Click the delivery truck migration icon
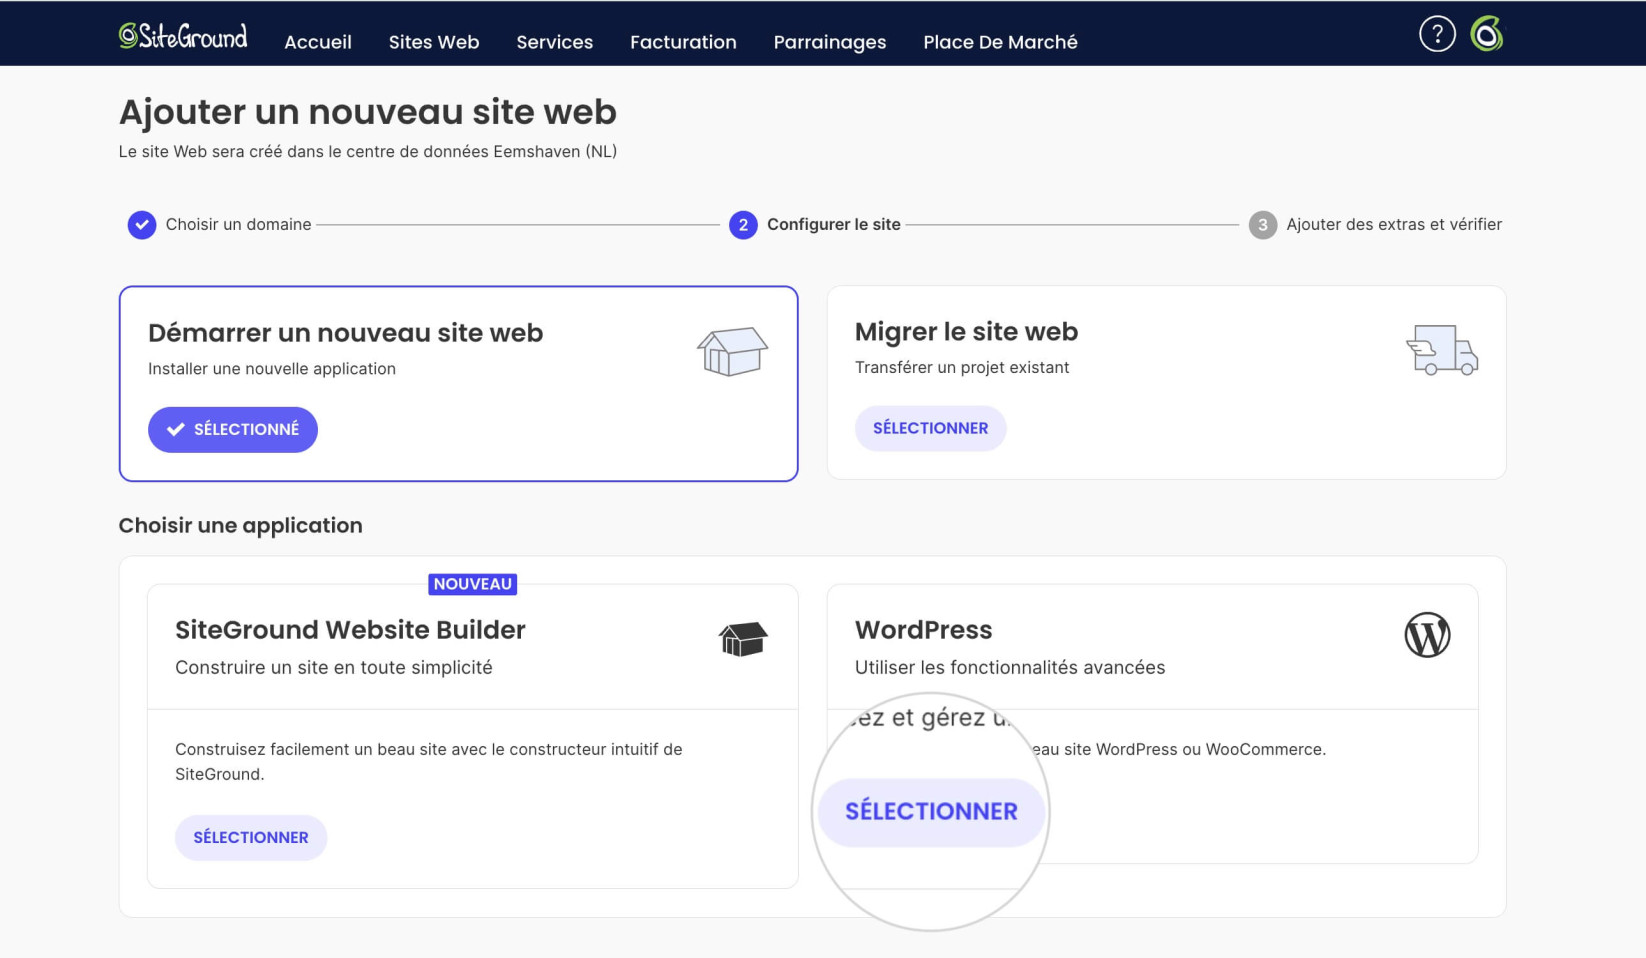Screen dimensions: 1646x958 [1441, 350]
